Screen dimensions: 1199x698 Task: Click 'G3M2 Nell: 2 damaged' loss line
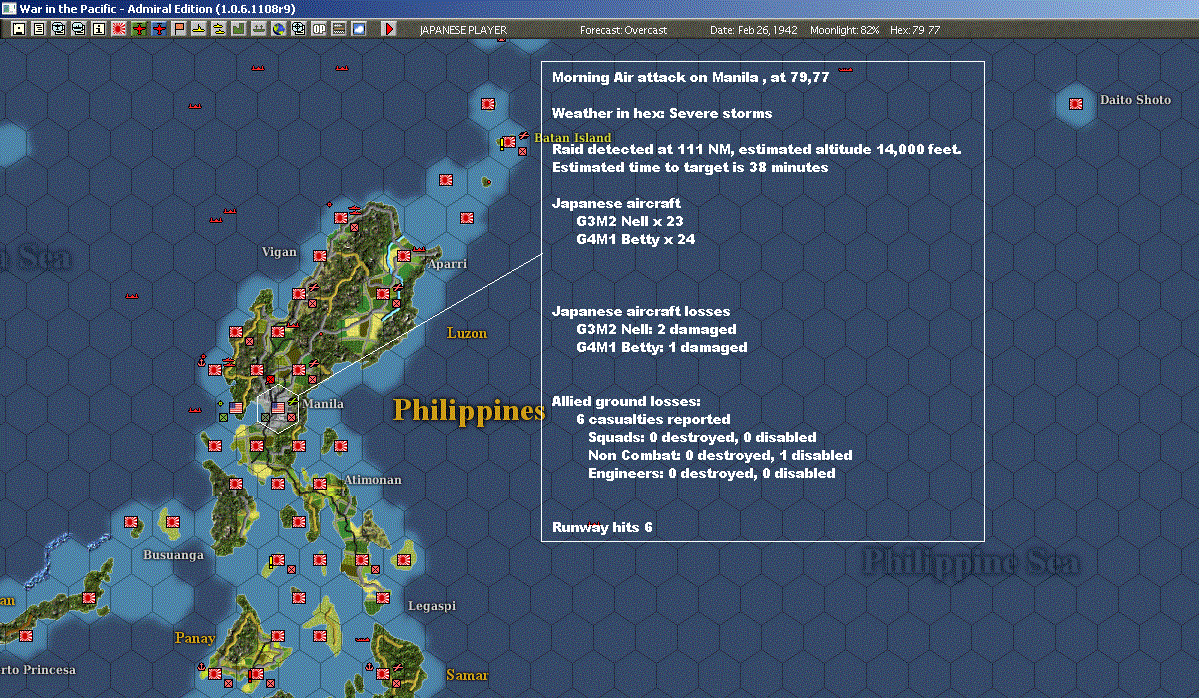click(x=656, y=330)
